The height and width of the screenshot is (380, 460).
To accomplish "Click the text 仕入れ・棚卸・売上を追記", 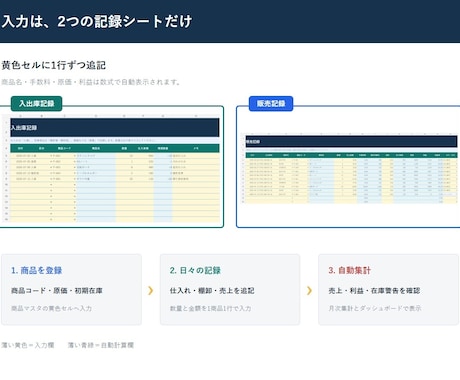I will point(212,290).
